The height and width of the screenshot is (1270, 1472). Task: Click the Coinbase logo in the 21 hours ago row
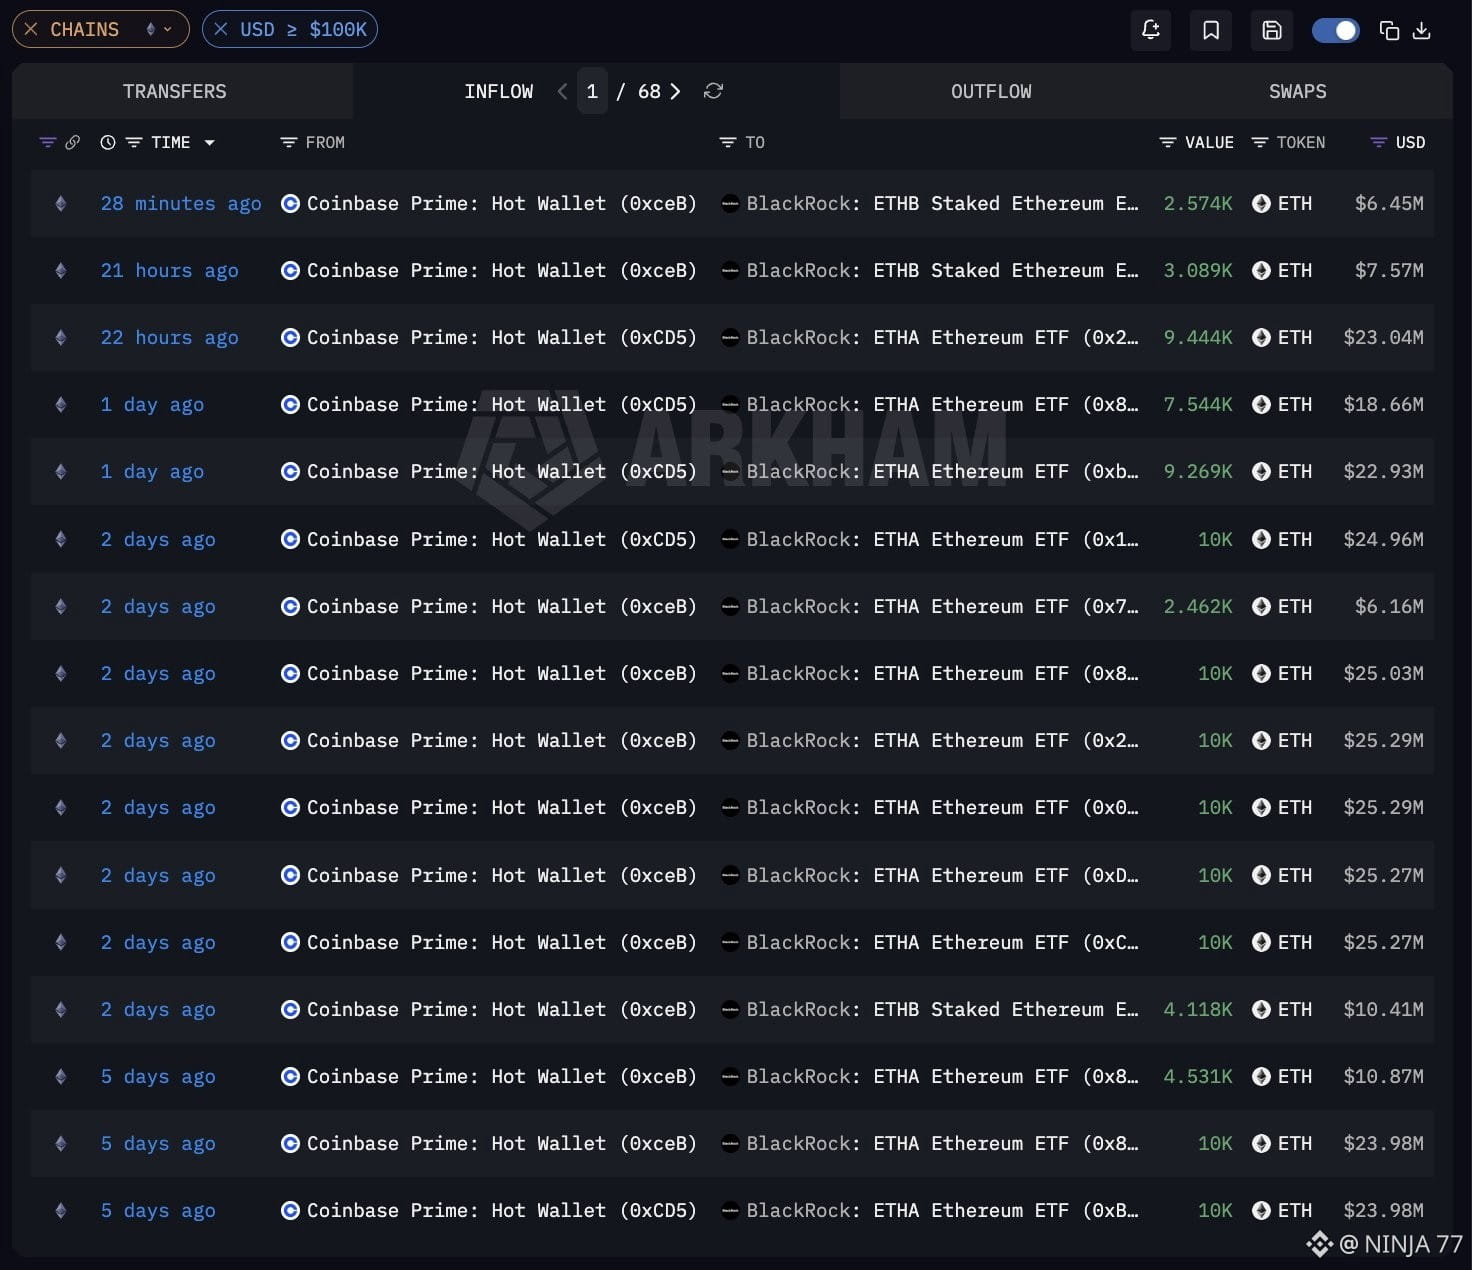pos(290,270)
